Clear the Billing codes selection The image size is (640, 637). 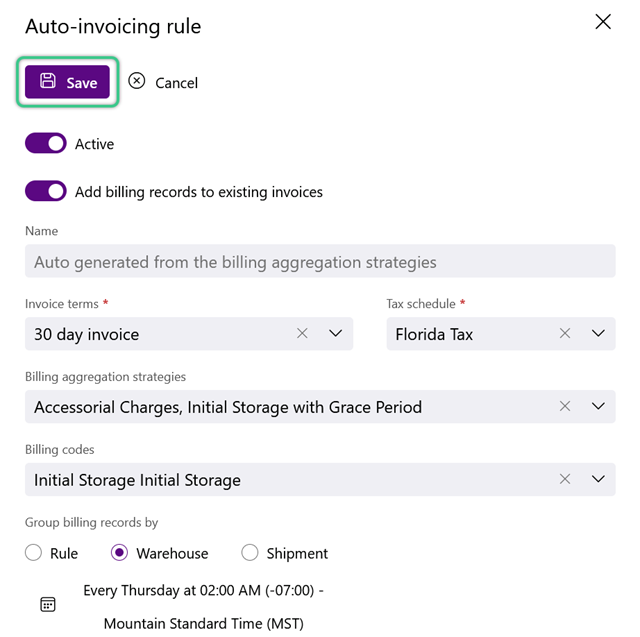coord(565,479)
